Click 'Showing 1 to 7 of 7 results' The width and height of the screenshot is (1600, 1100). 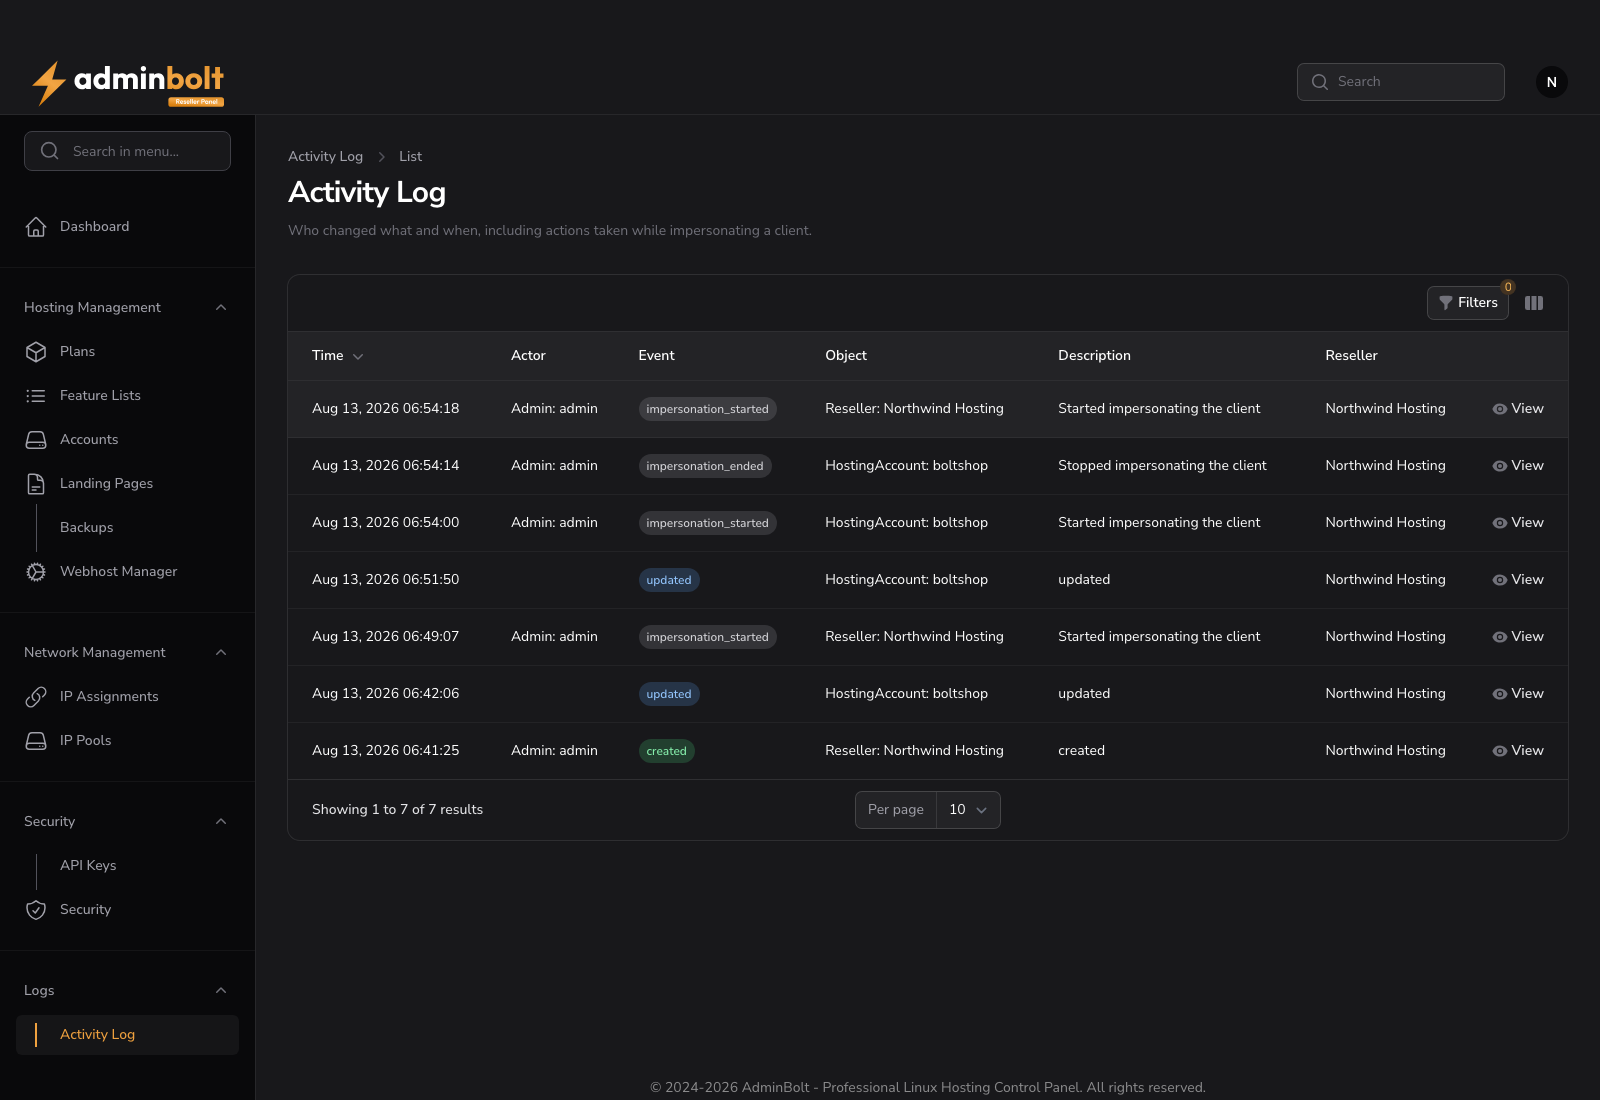click(x=397, y=810)
